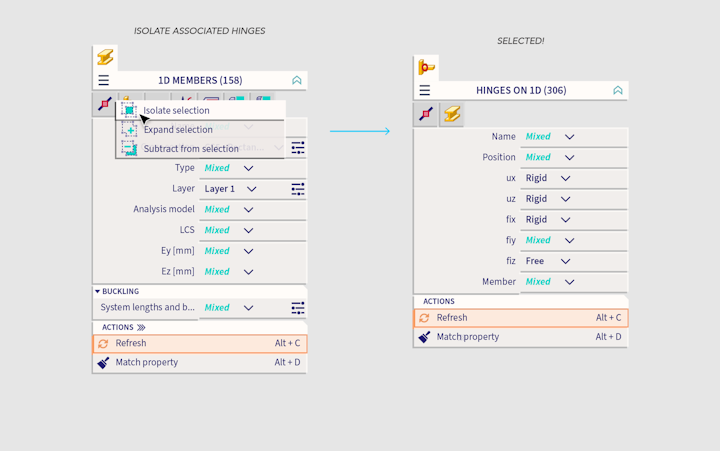Viewport: 720px width, 451px height.
Task: Open the 1D Members panel hamburger menu
Action: pos(103,80)
